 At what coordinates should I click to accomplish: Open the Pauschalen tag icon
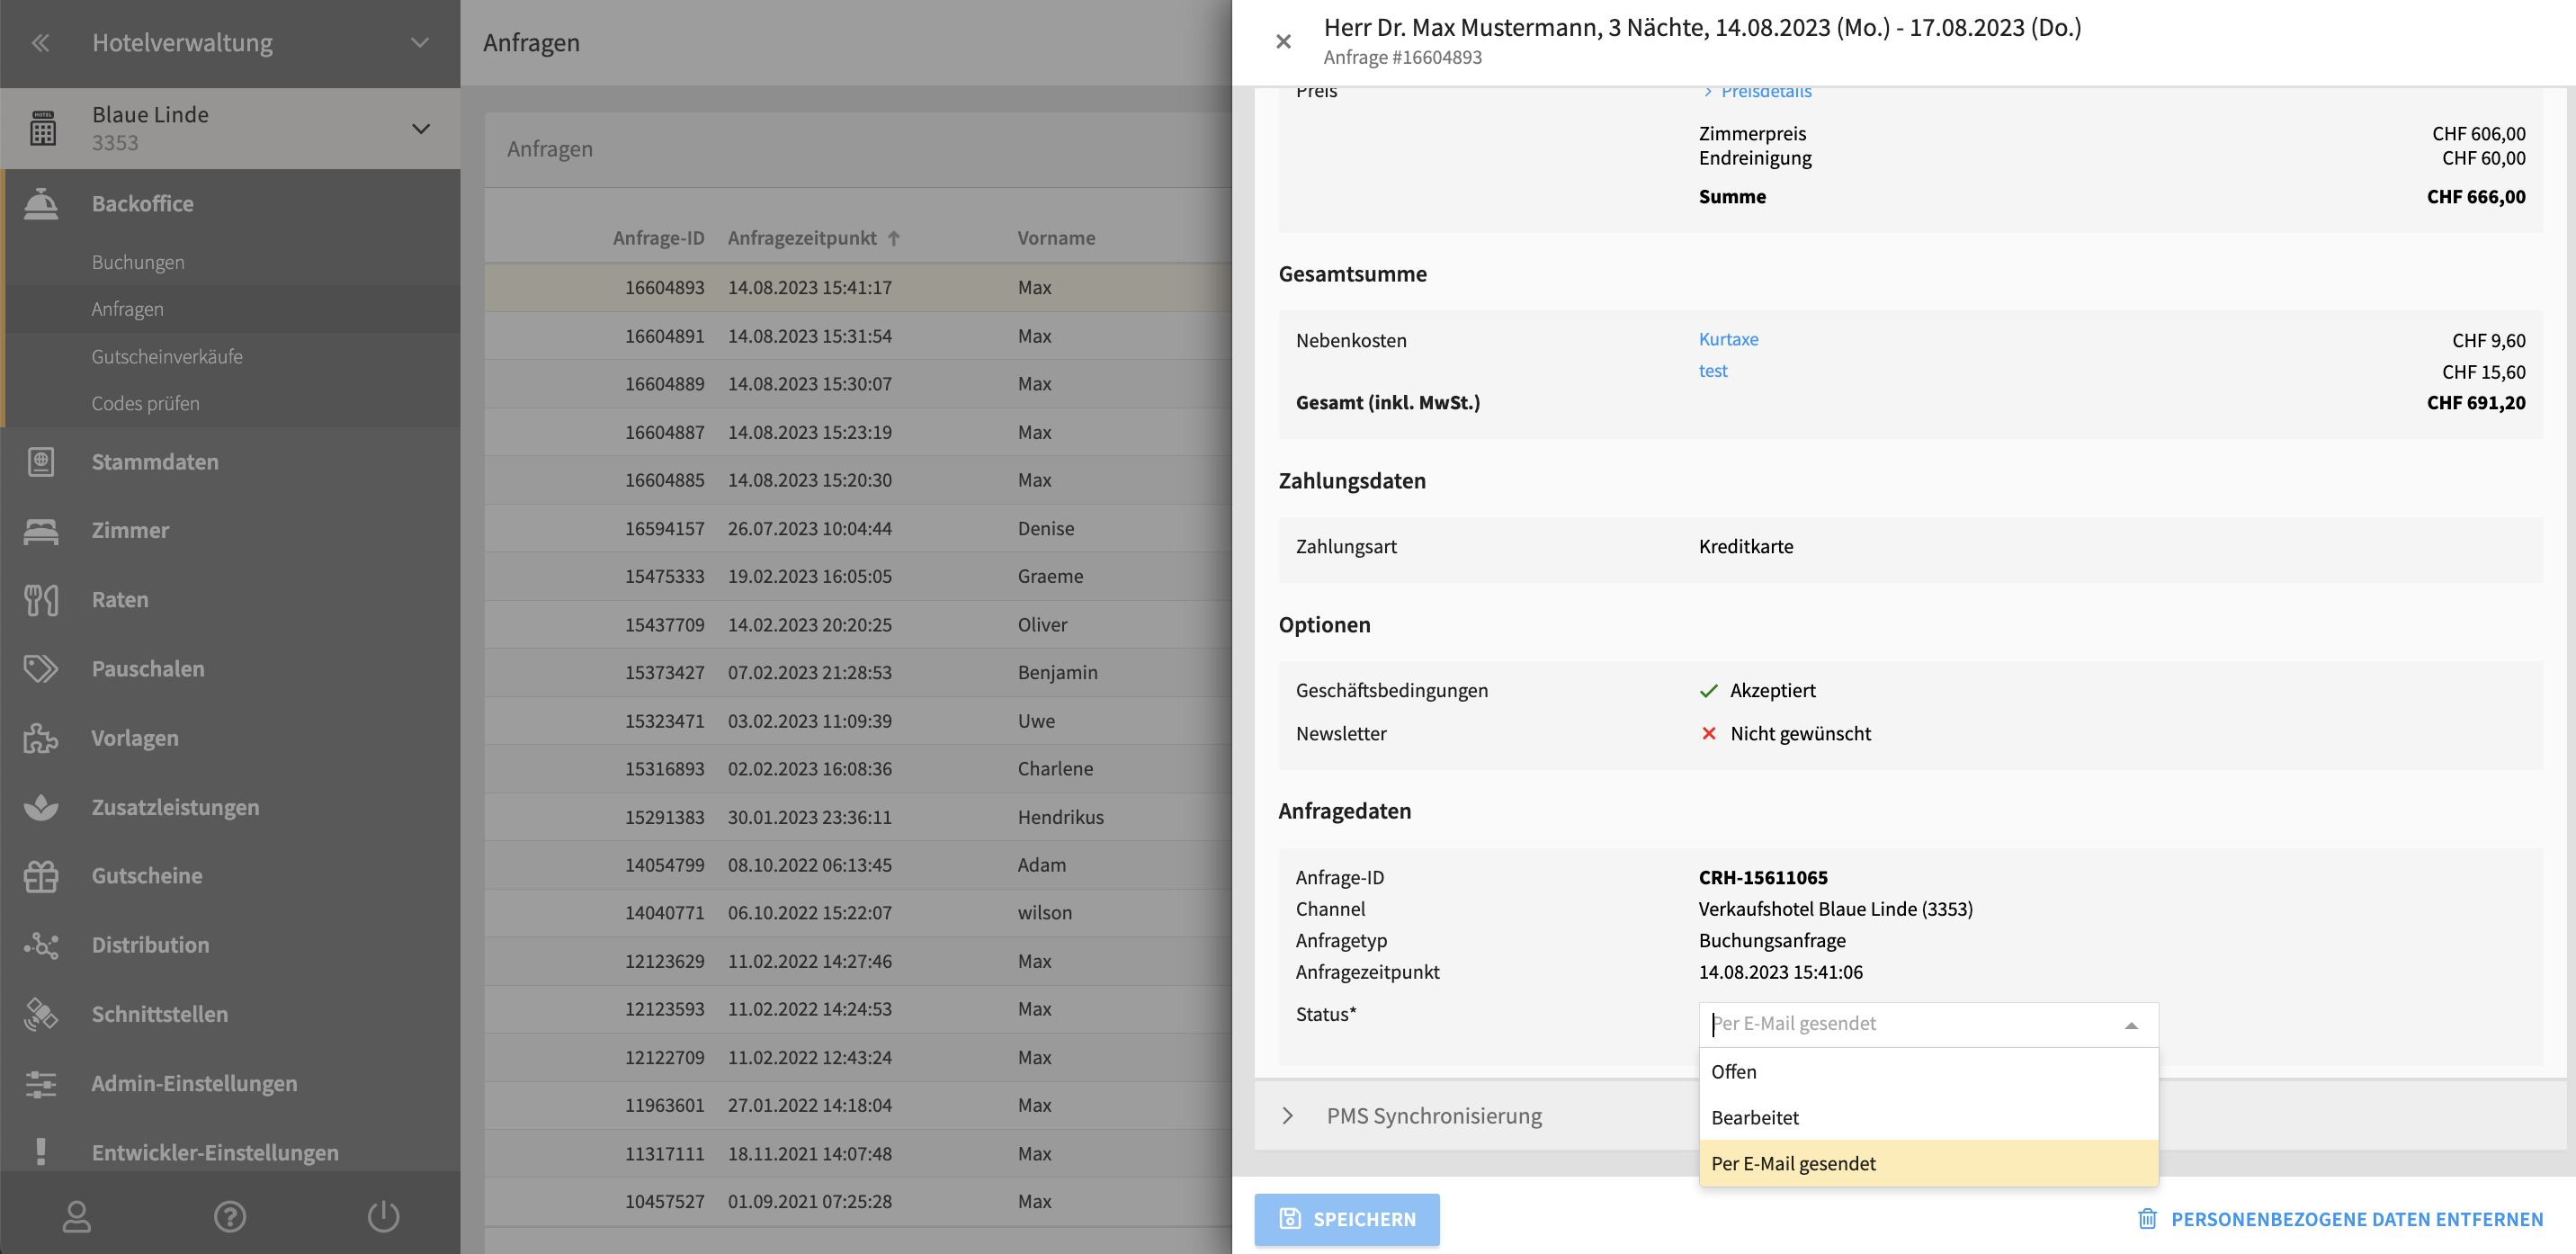pyautogui.click(x=41, y=668)
